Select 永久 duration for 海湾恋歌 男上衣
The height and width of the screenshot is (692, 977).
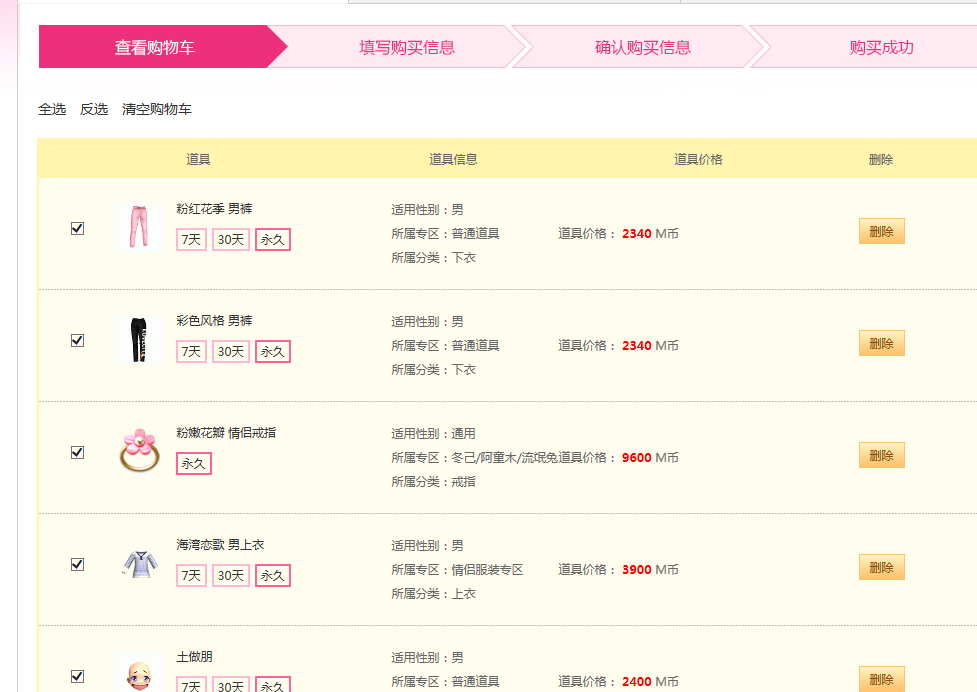pyautogui.click(x=273, y=576)
